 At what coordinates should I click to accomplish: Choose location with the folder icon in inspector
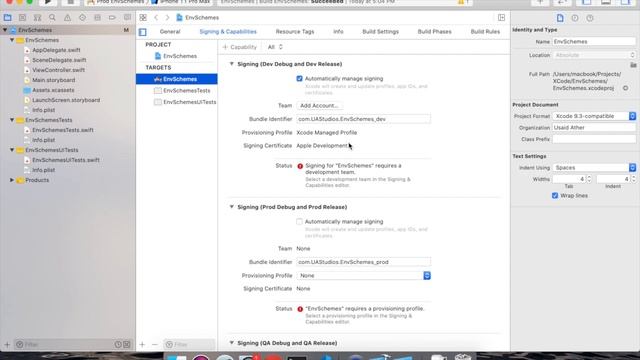tap(633, 65)
